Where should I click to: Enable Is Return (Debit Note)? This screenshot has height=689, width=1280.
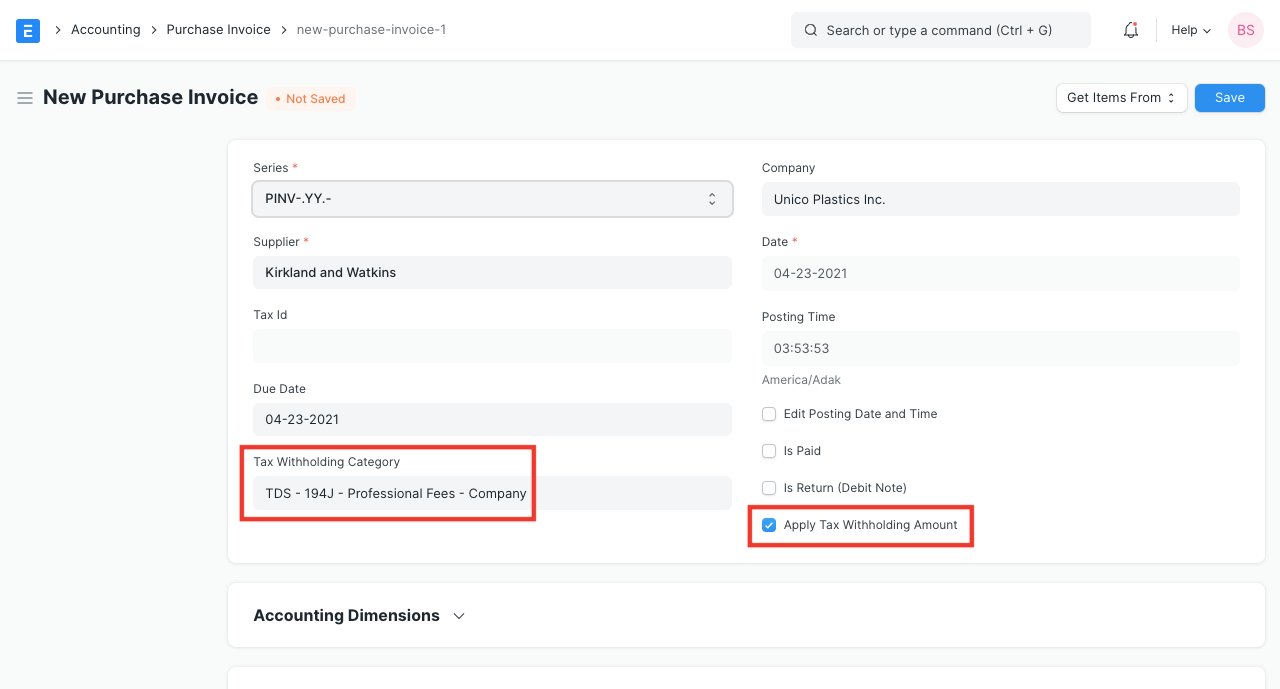click(x=769, y=487)
